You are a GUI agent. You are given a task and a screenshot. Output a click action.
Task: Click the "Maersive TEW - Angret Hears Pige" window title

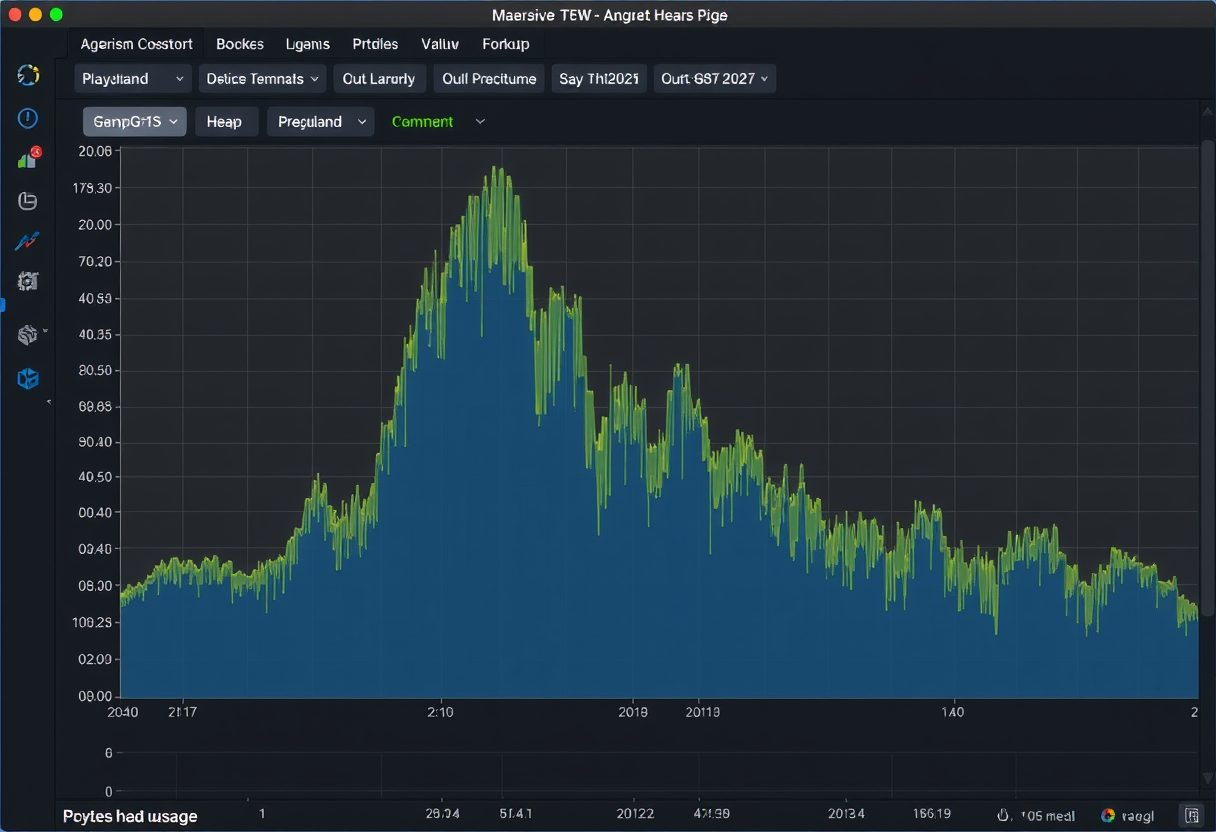[x=610, y=15]
